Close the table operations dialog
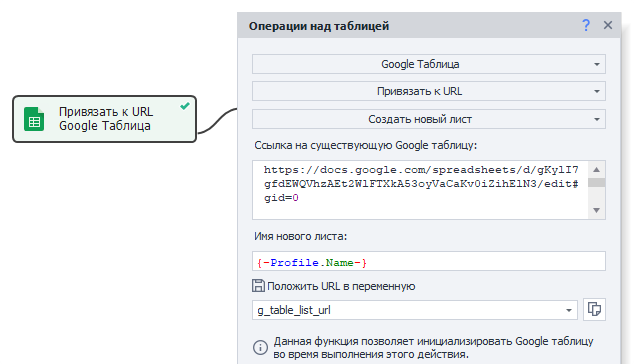This screenshot has width=634, height=364. 608,25
